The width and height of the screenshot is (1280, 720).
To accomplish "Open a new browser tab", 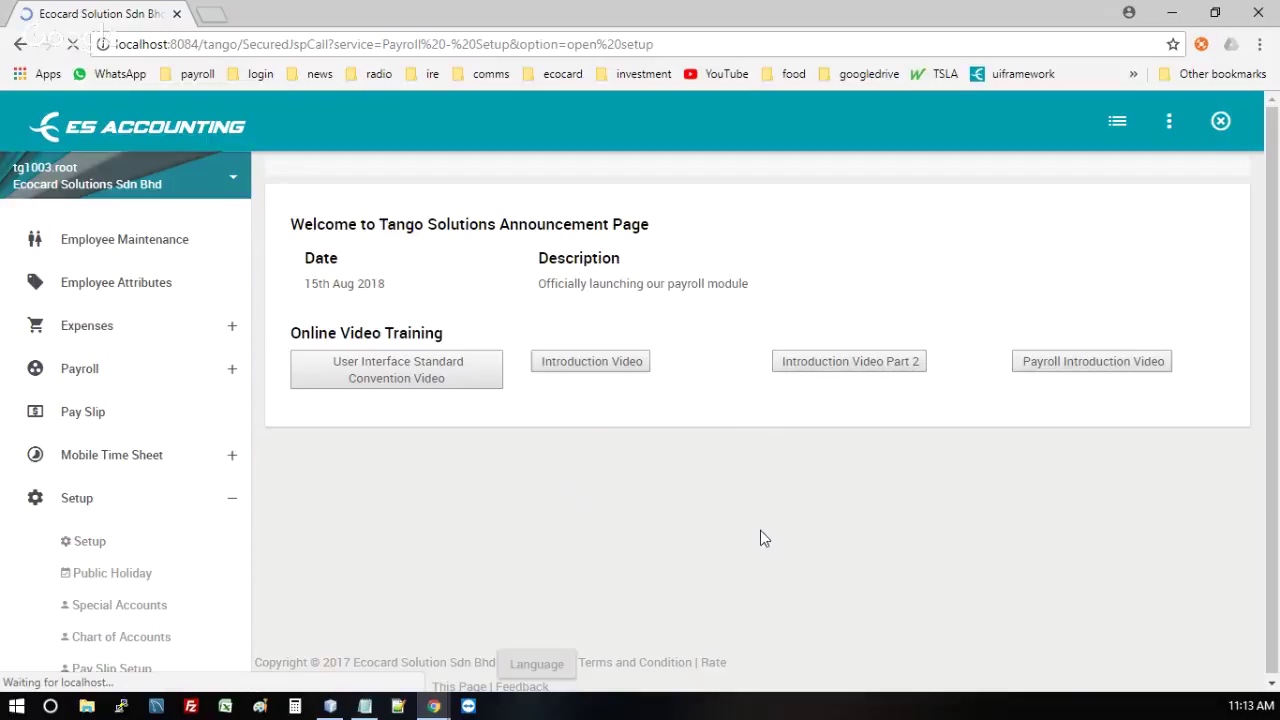I will tap(212, 14).
